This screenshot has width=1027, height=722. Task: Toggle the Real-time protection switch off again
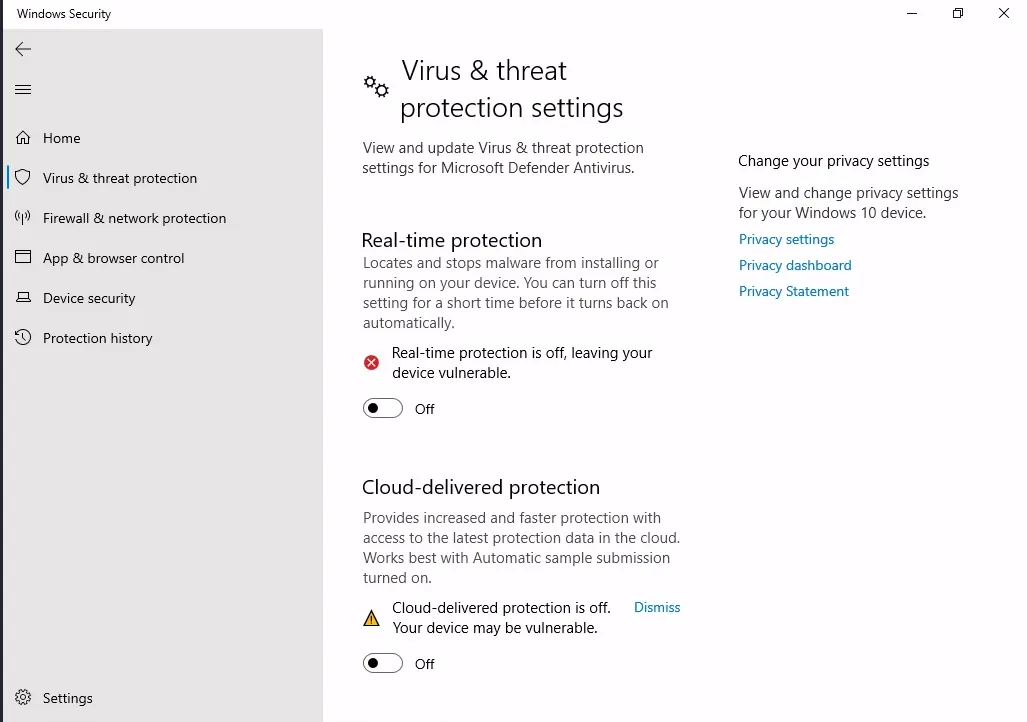point(382,408)
